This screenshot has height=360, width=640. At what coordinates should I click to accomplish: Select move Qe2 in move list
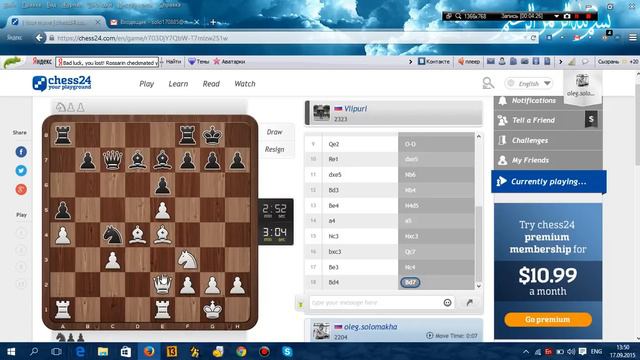coord(334,144)
